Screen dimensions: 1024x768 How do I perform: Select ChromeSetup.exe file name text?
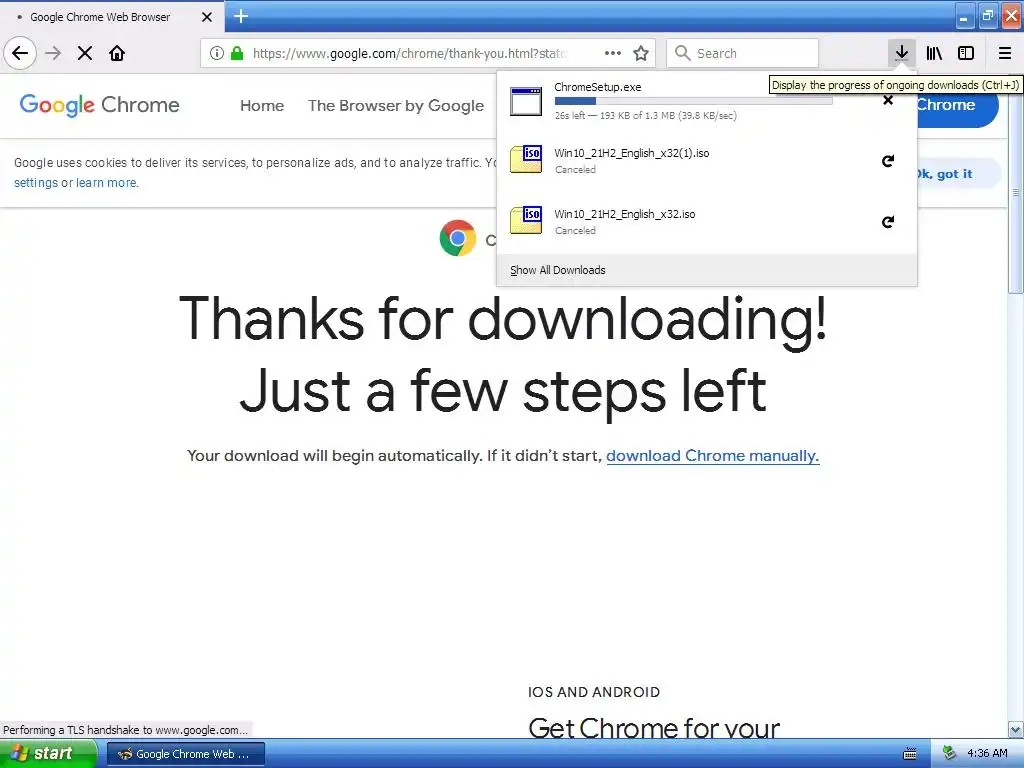(x=598, y=87)
